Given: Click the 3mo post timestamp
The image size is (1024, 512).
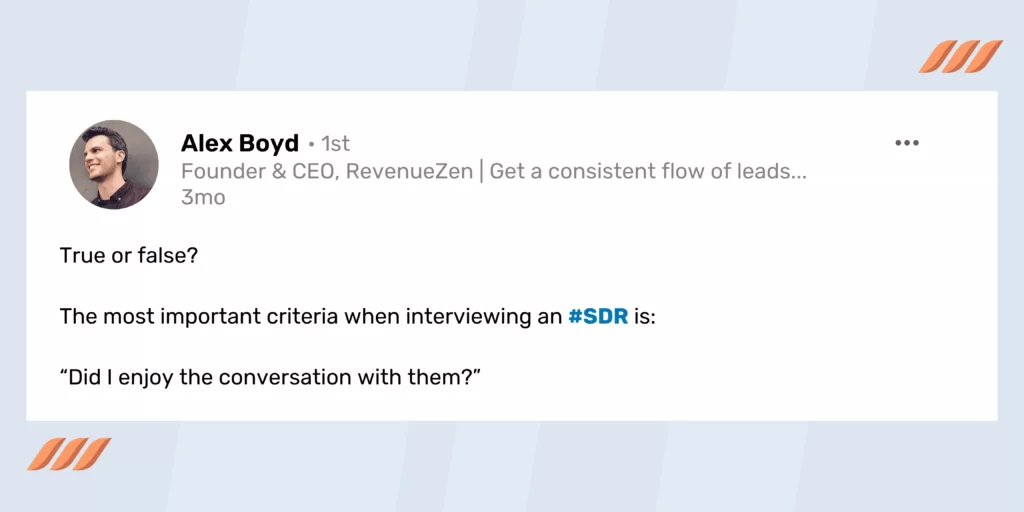Looking at the screenshot, I should tap(203, 198).
